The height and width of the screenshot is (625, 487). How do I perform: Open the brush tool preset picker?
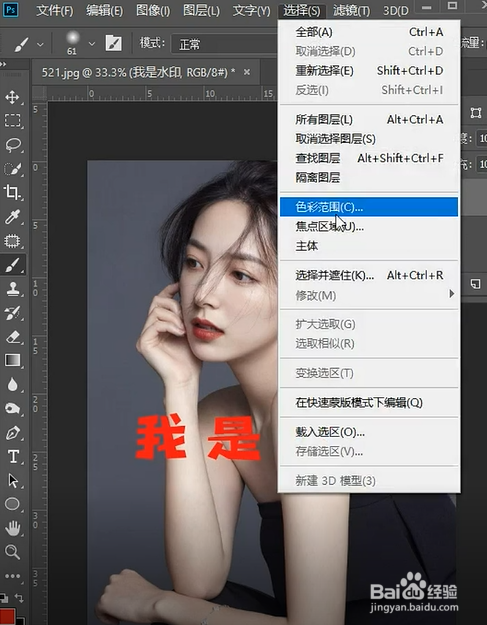(x=28, y=44)
